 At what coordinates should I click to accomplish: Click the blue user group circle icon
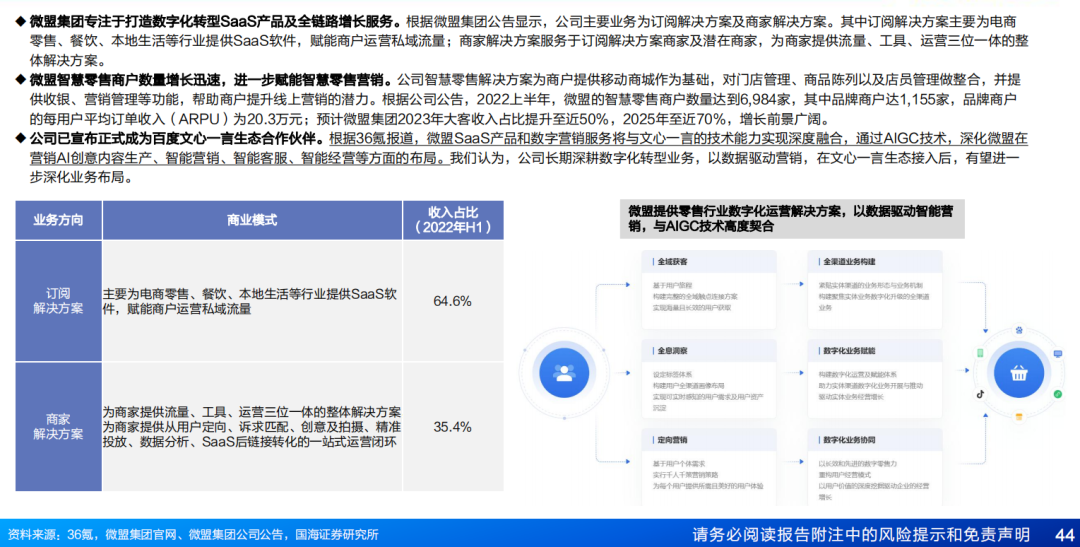click(564, 373)
